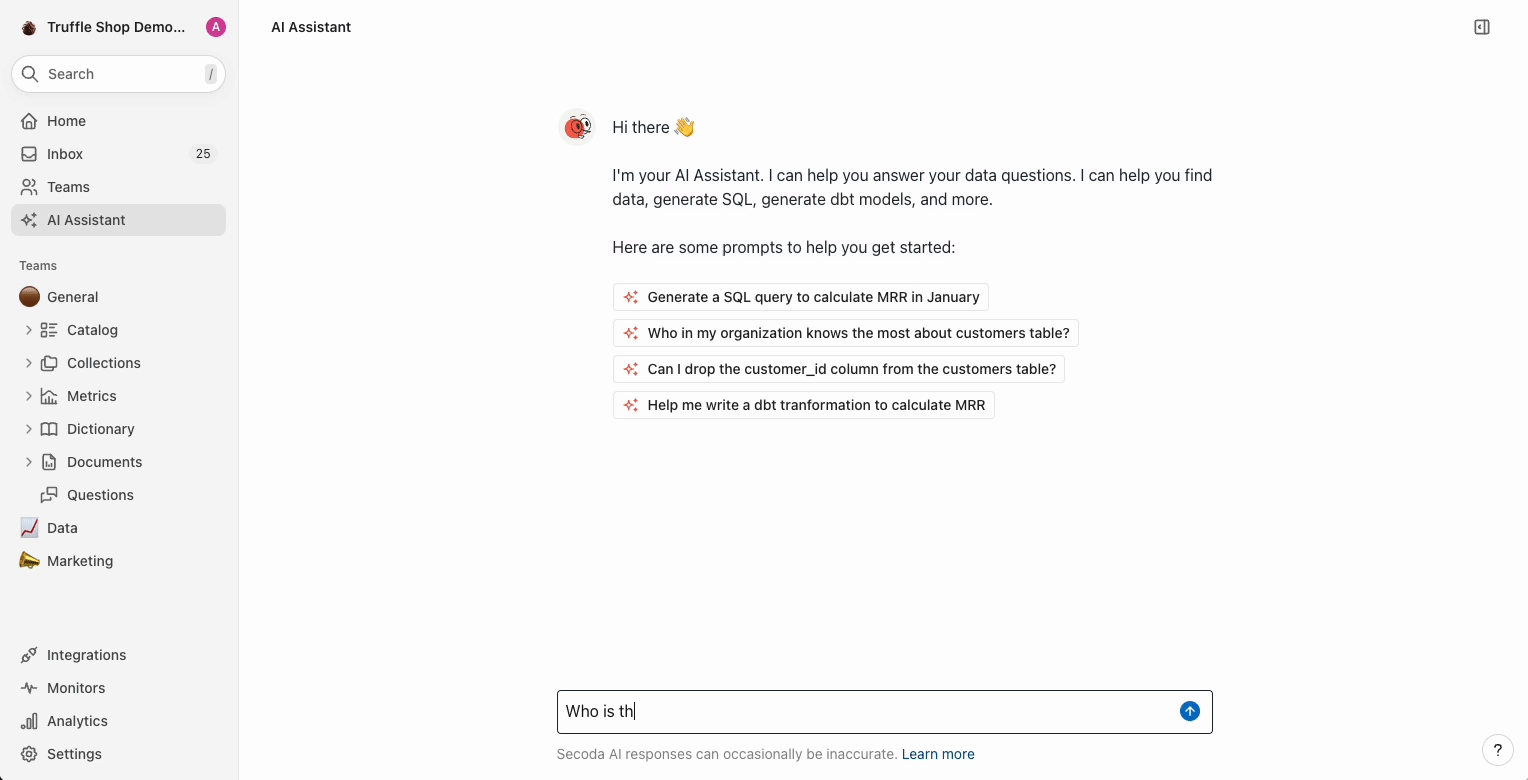1528x780 pixels.
Task: Click the sidebar Search field
Action: (118, 74)
